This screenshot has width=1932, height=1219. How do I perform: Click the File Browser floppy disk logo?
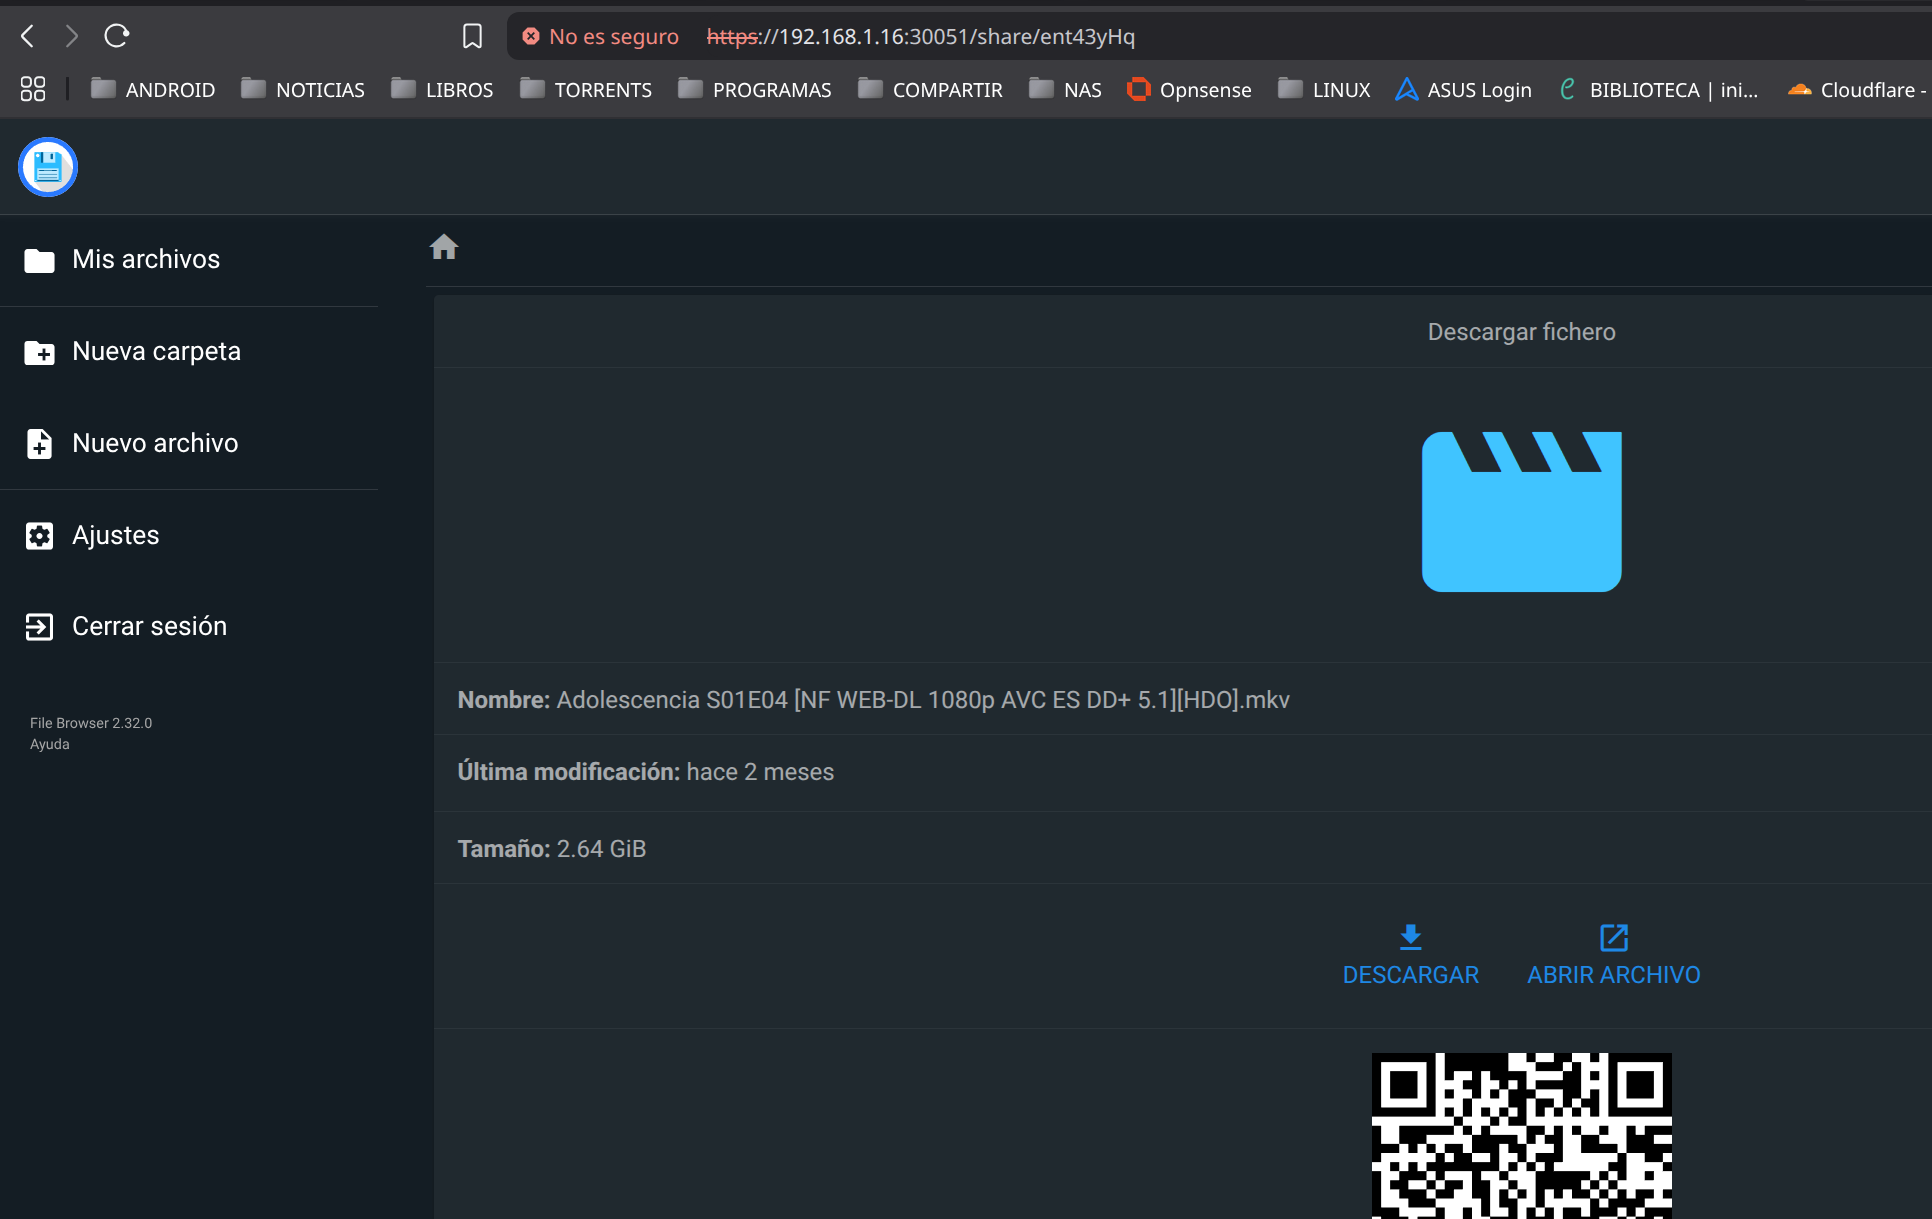coord(48,167)
